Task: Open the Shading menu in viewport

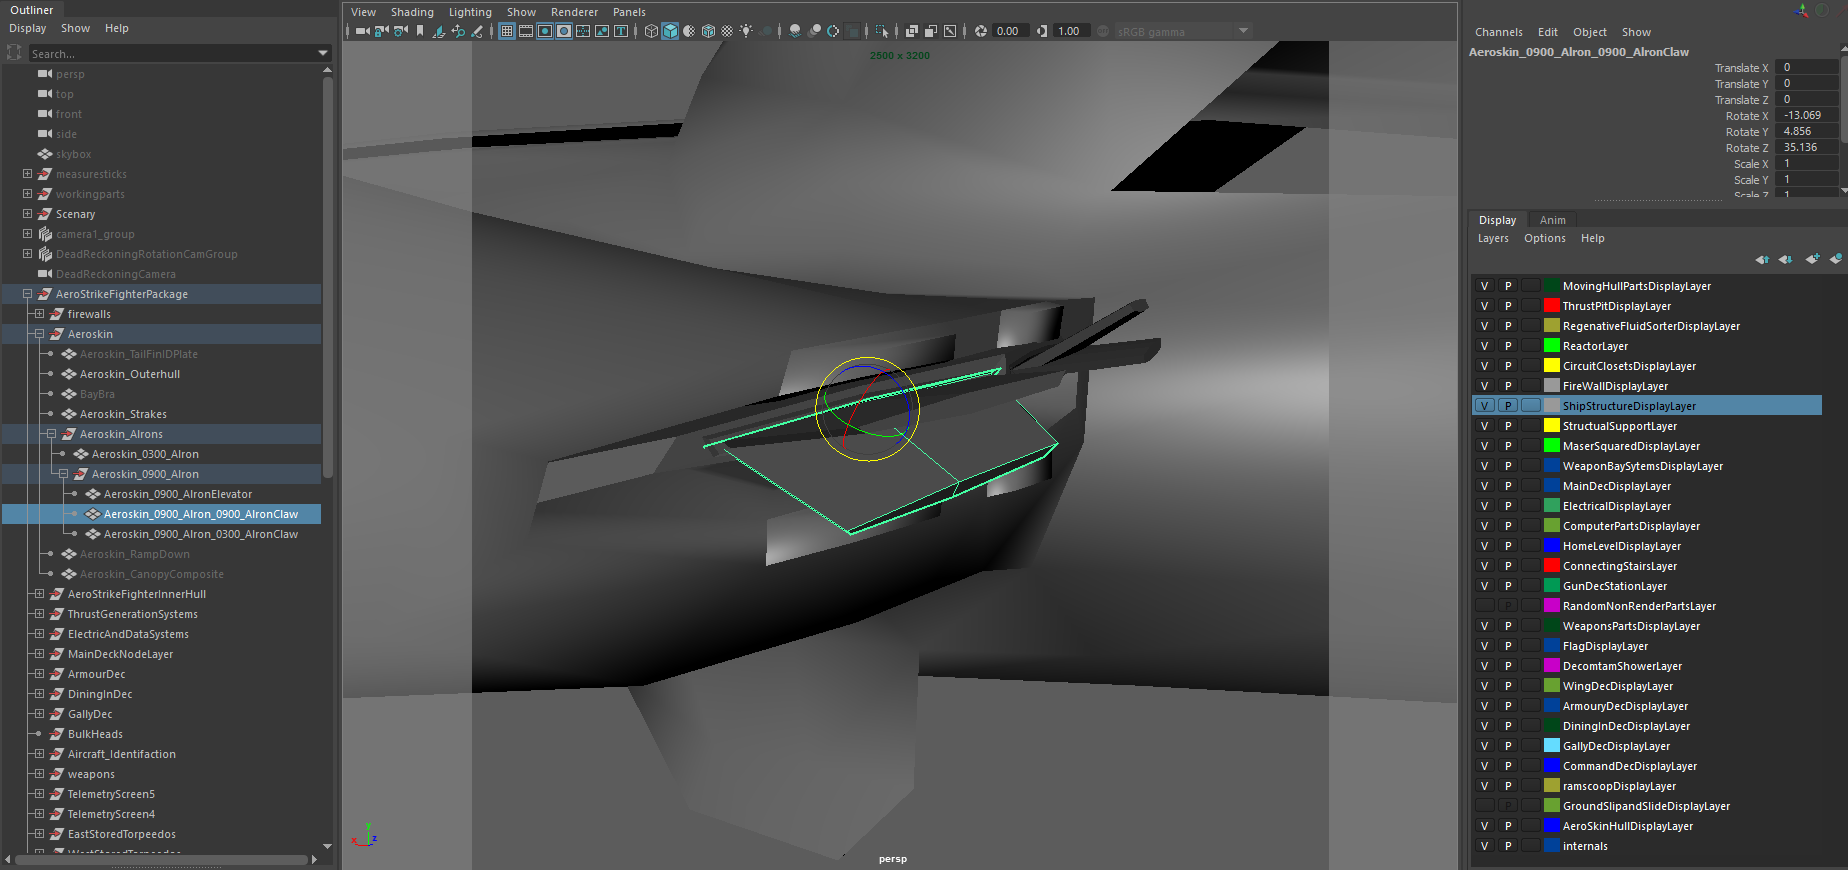Action: [x=412, y=12]
